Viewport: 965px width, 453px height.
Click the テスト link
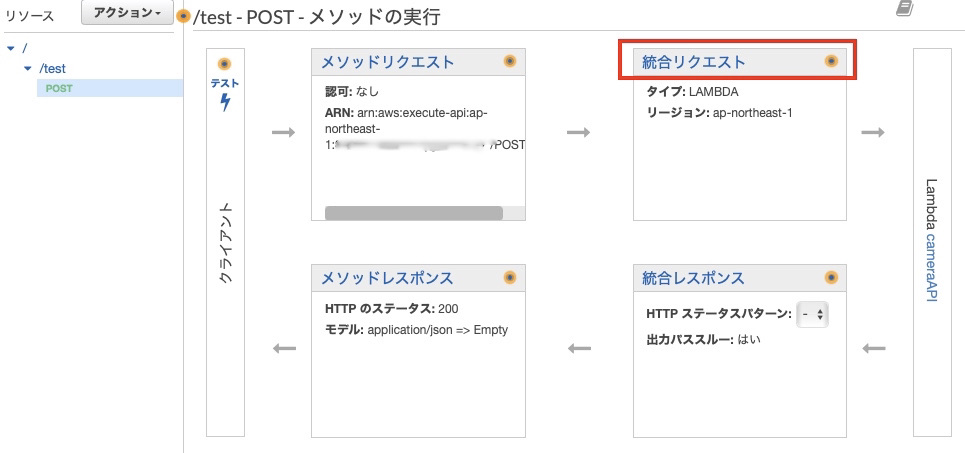225,83
